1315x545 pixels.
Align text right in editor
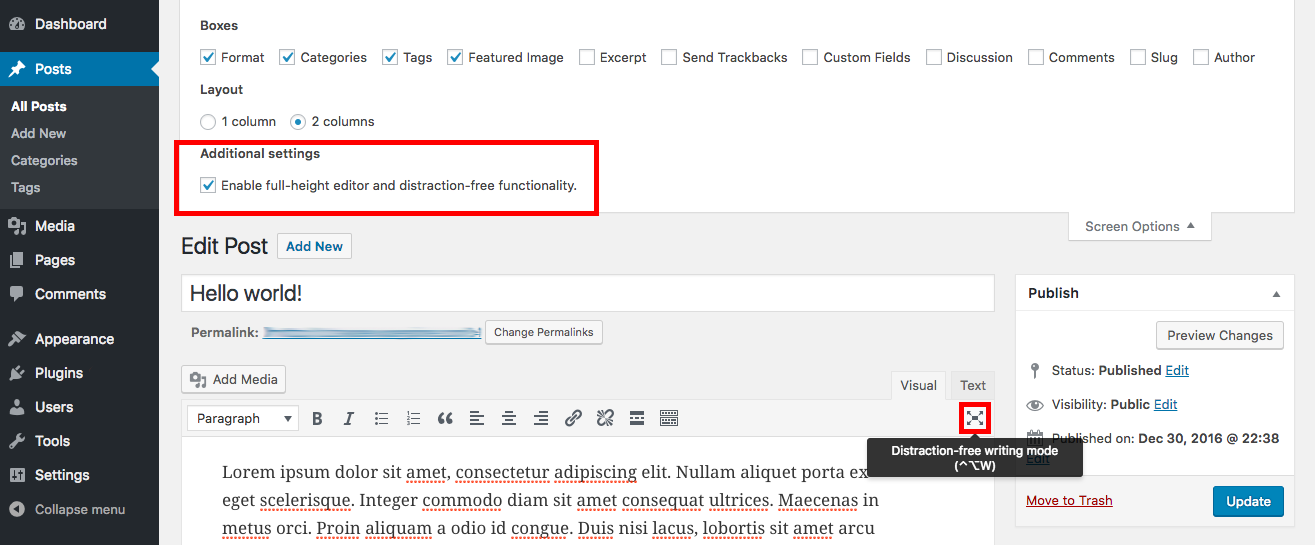point(541,419)
